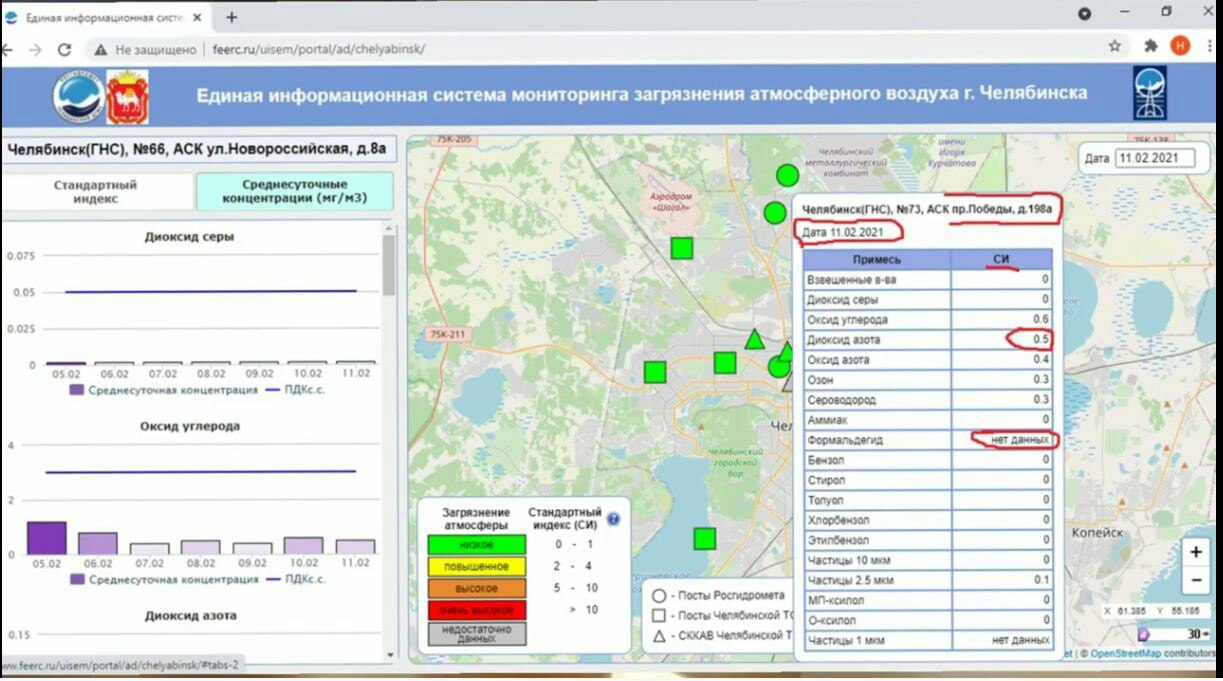Click the orange 'высокое' legend swatch

coord(477,588)
